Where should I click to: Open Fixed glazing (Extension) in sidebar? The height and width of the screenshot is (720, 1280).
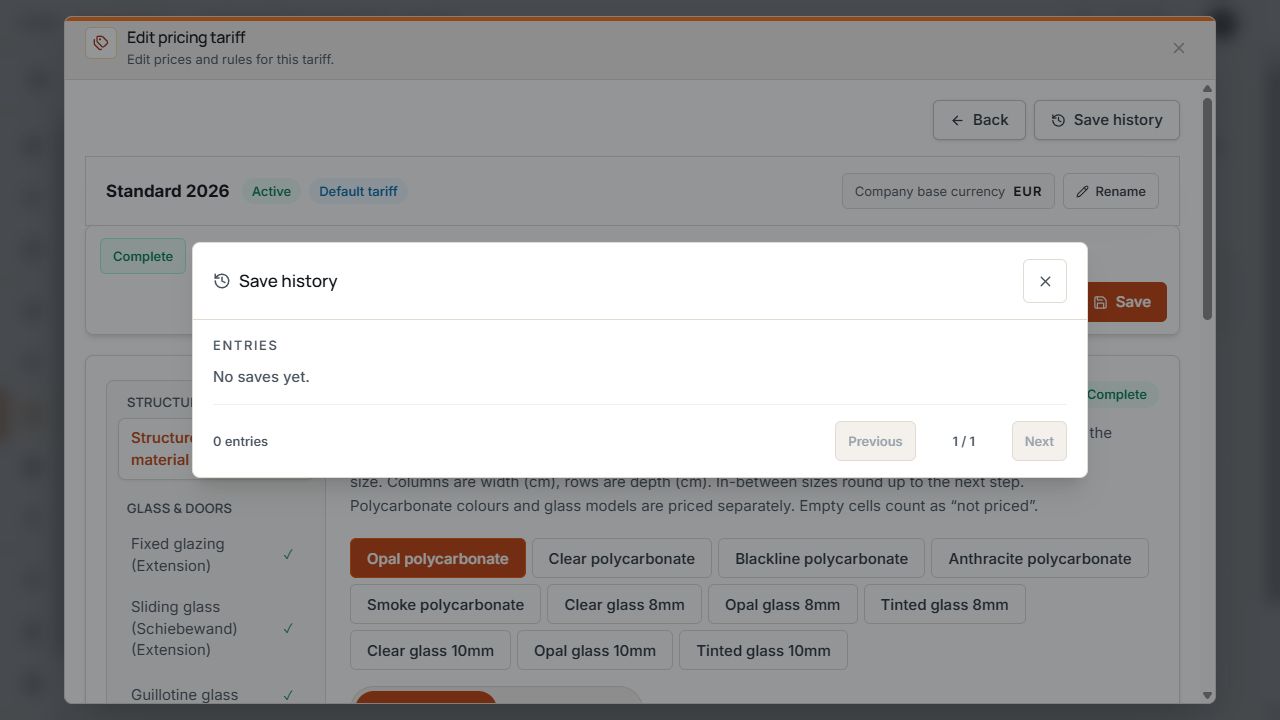click(213, 555)
